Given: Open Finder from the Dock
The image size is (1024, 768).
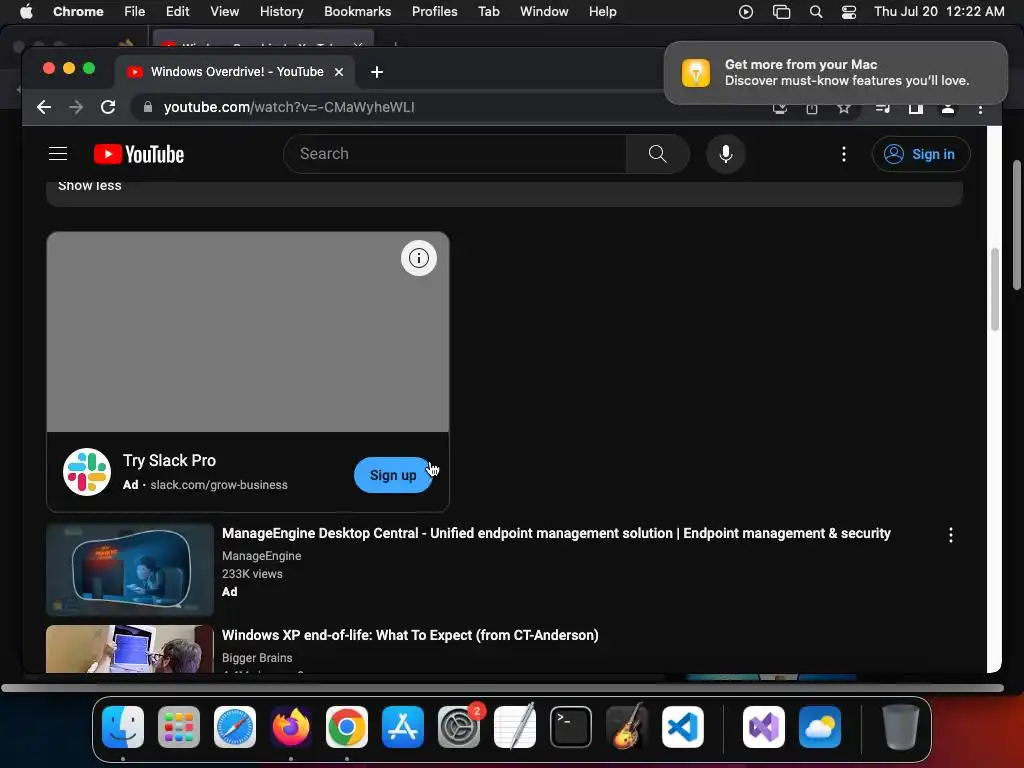Looking at the screenshot, I should 123,727.
